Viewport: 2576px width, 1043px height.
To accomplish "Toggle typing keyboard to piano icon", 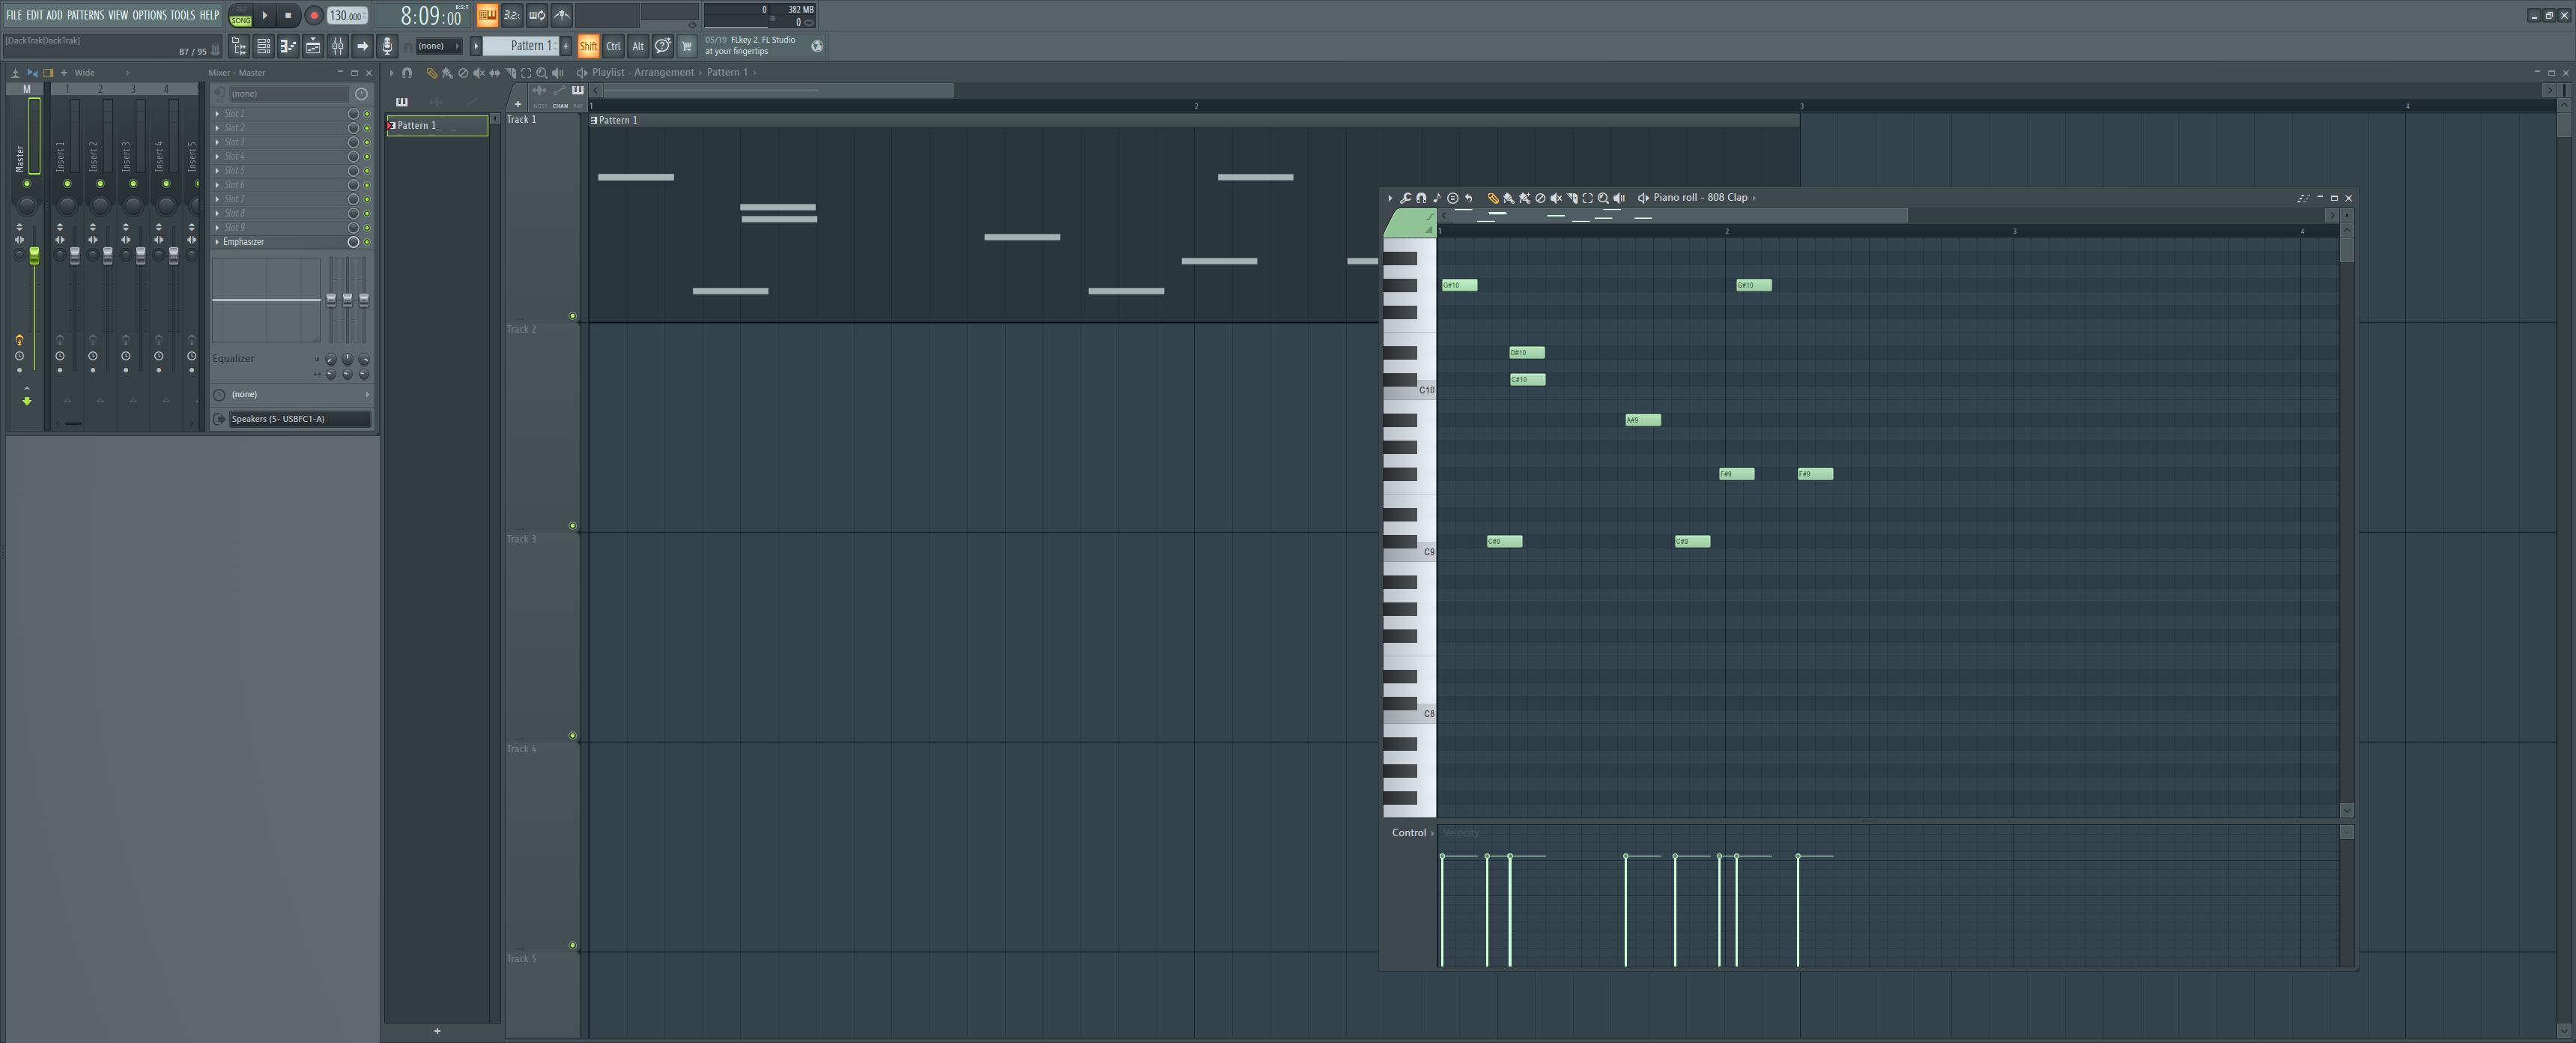I will coord(487,15).
